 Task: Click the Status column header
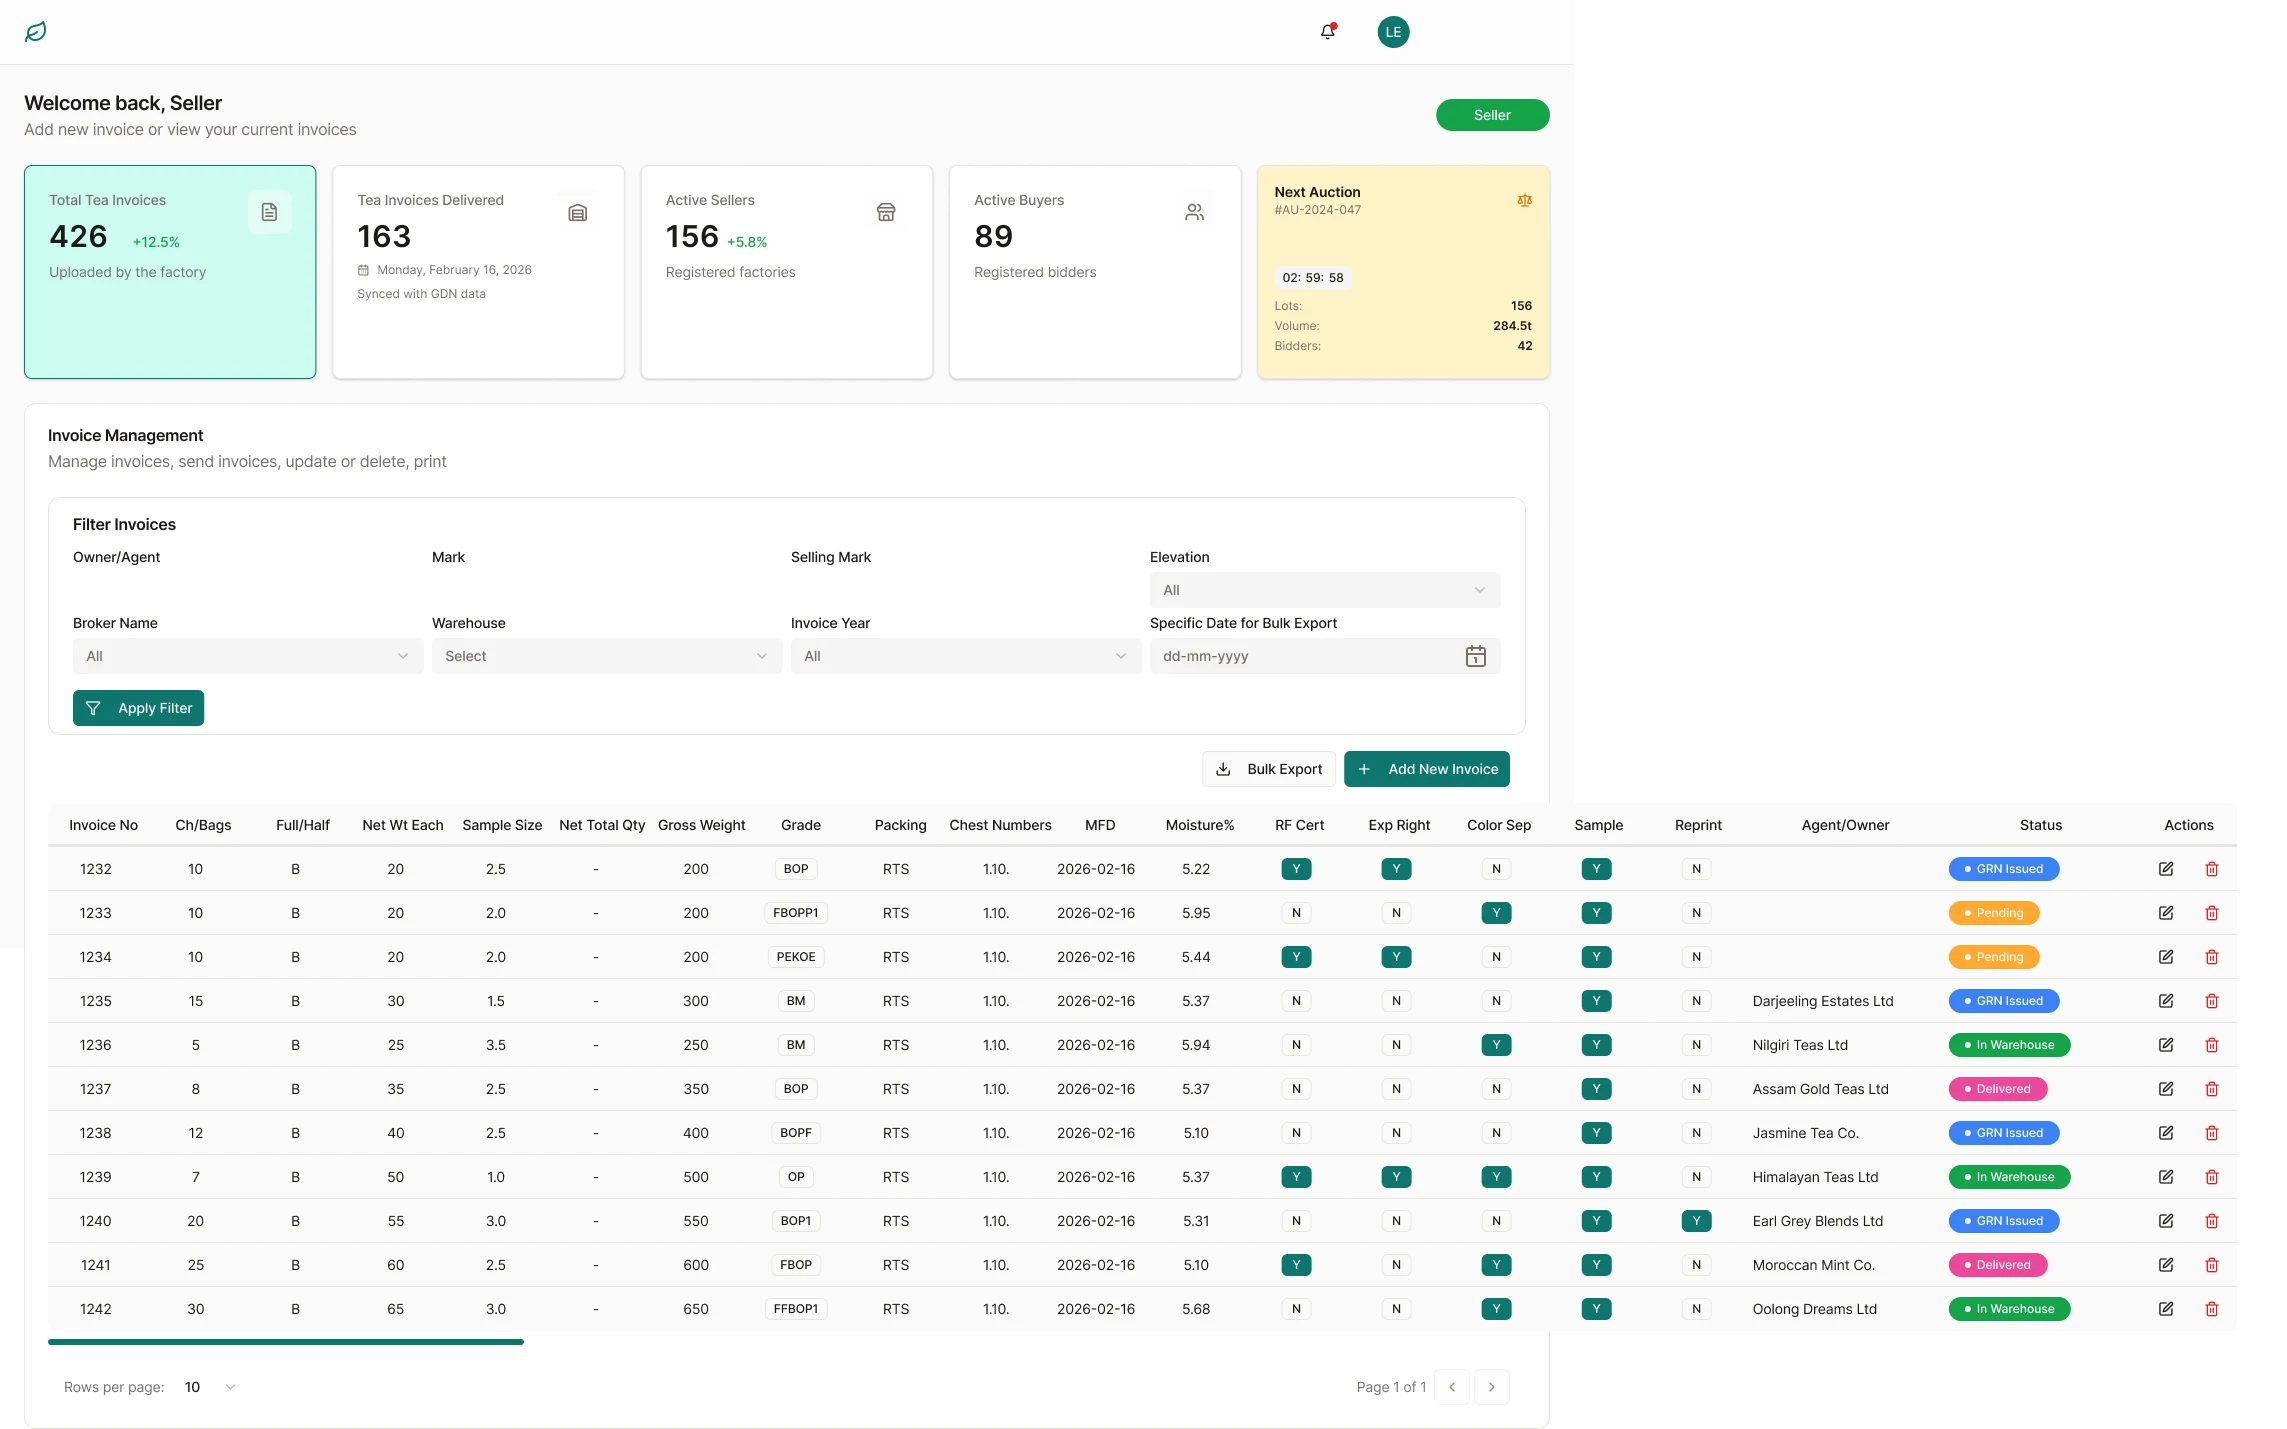coord(2040,825)
